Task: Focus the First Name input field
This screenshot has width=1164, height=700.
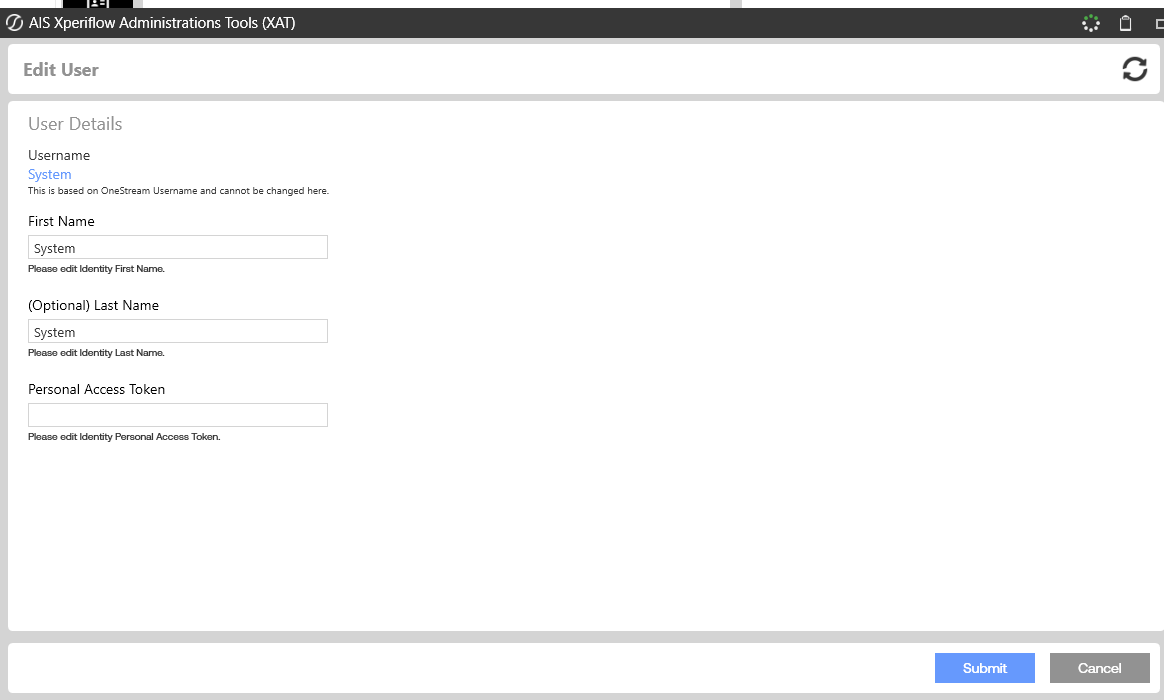Action: point(178,248)
